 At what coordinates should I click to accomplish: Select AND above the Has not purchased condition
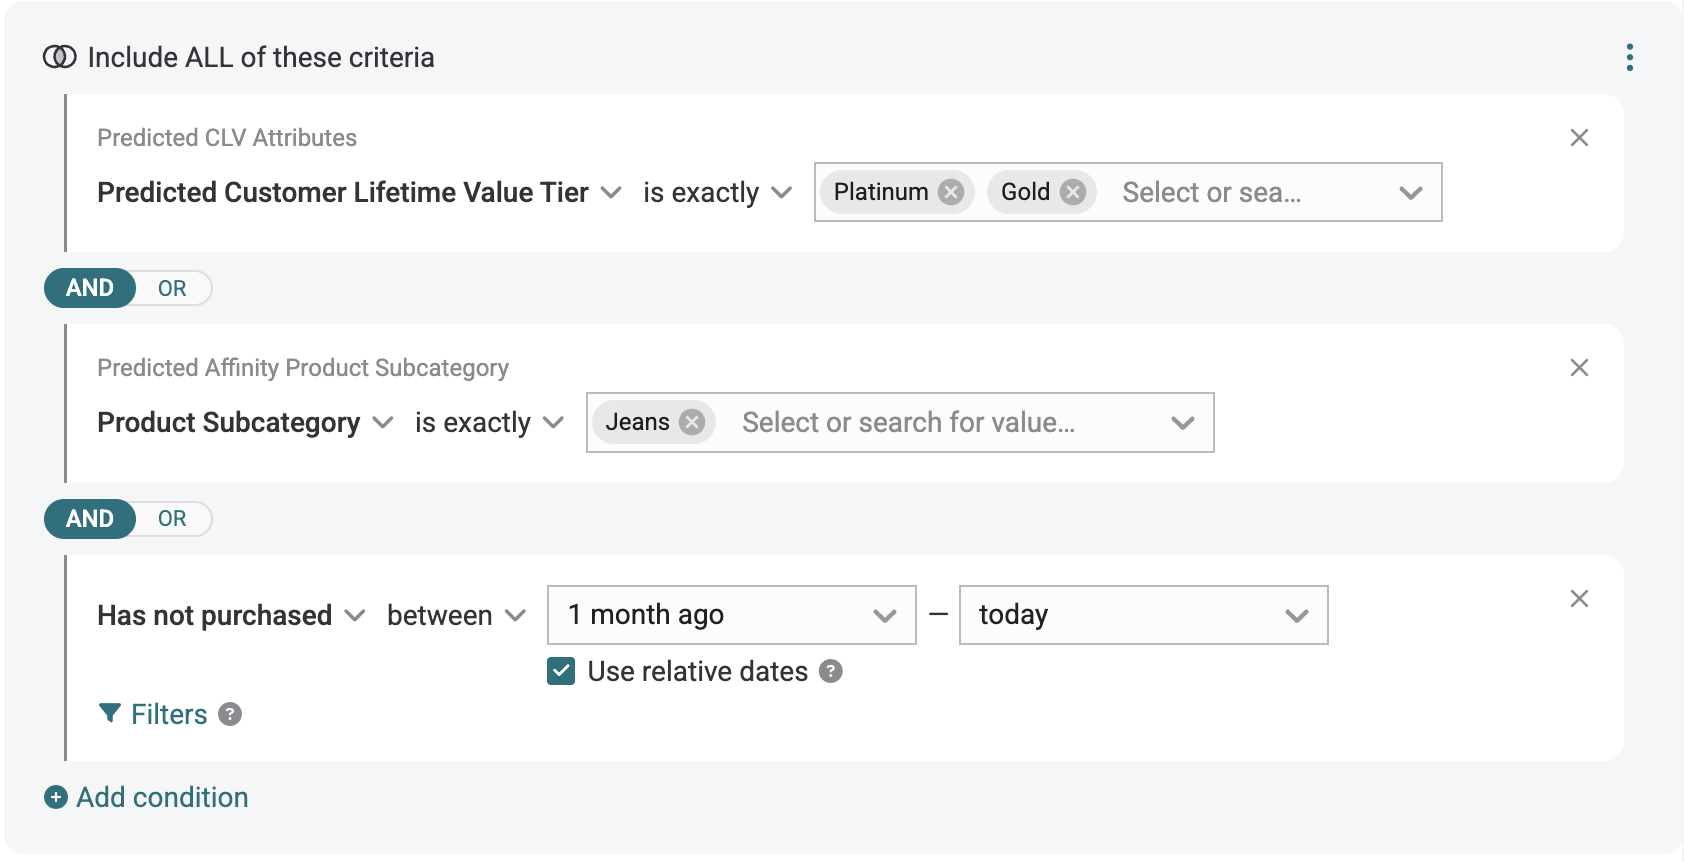(x=90, y=518)
